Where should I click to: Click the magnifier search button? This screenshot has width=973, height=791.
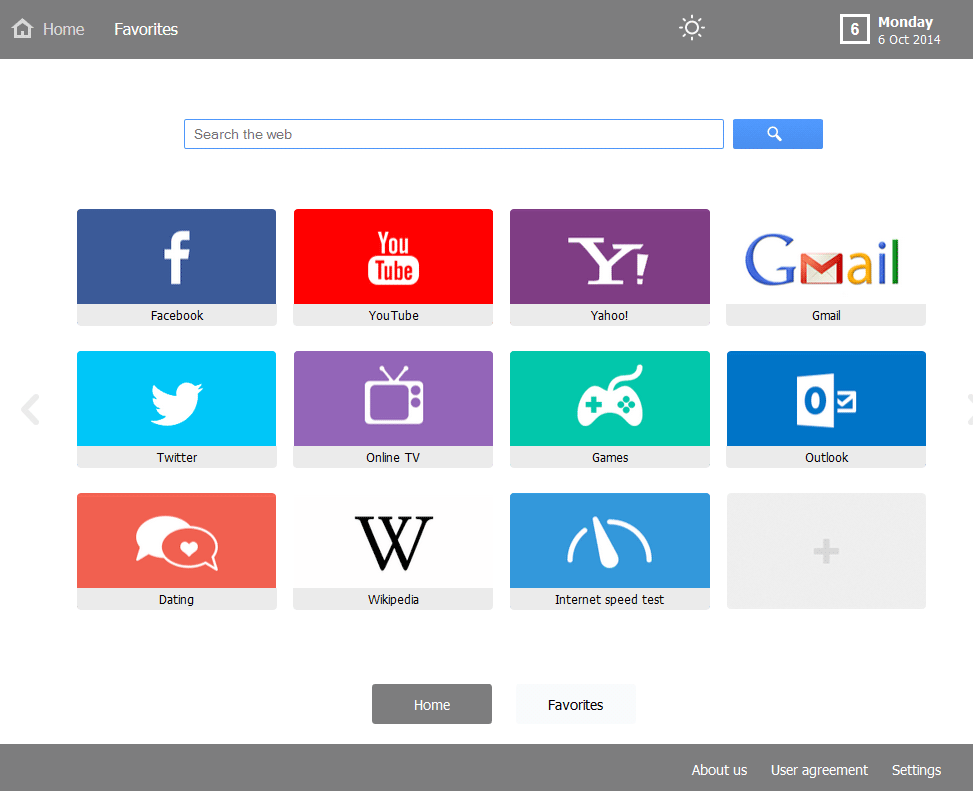point(778,134)
